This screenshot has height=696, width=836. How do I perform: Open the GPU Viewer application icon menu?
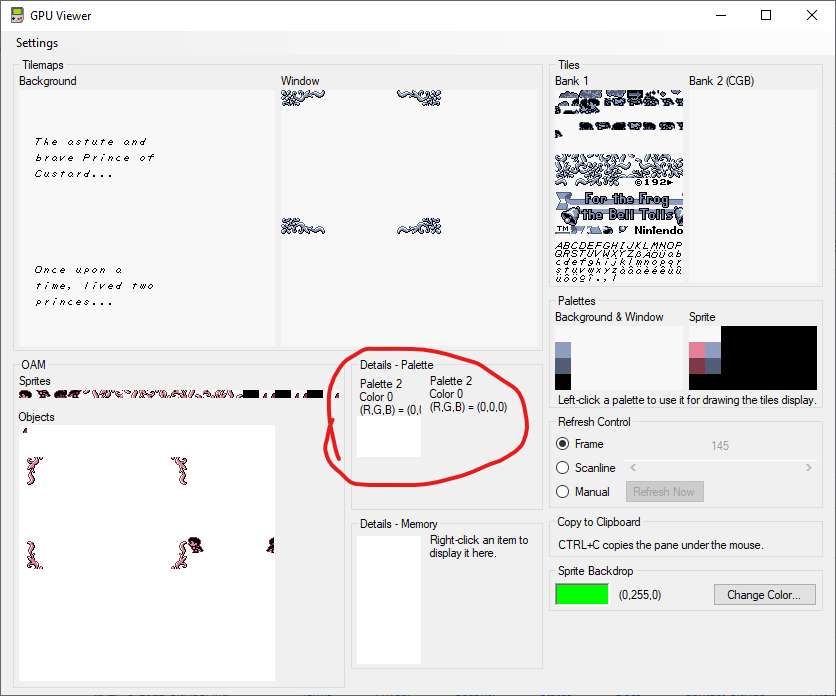click(x=18, y=15)
